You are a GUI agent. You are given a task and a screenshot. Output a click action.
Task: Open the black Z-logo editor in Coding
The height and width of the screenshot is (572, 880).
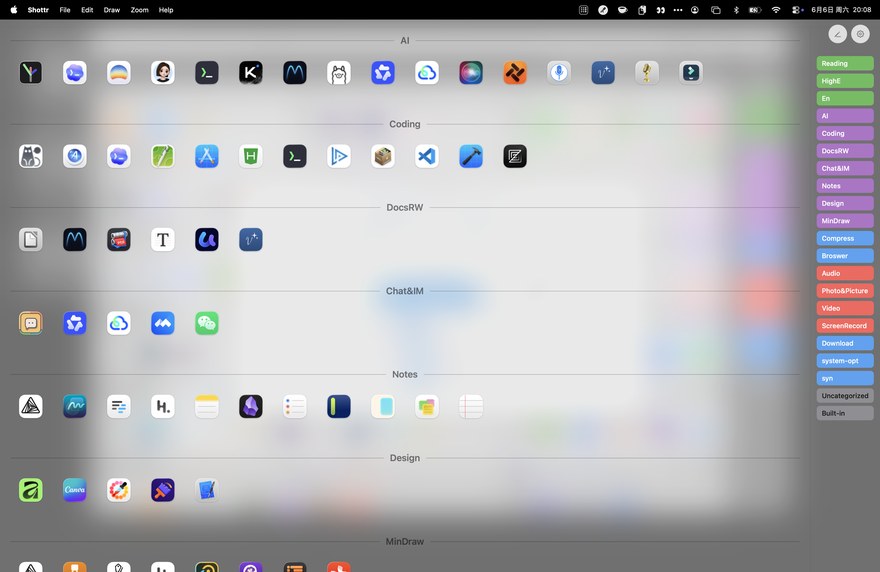515,156
